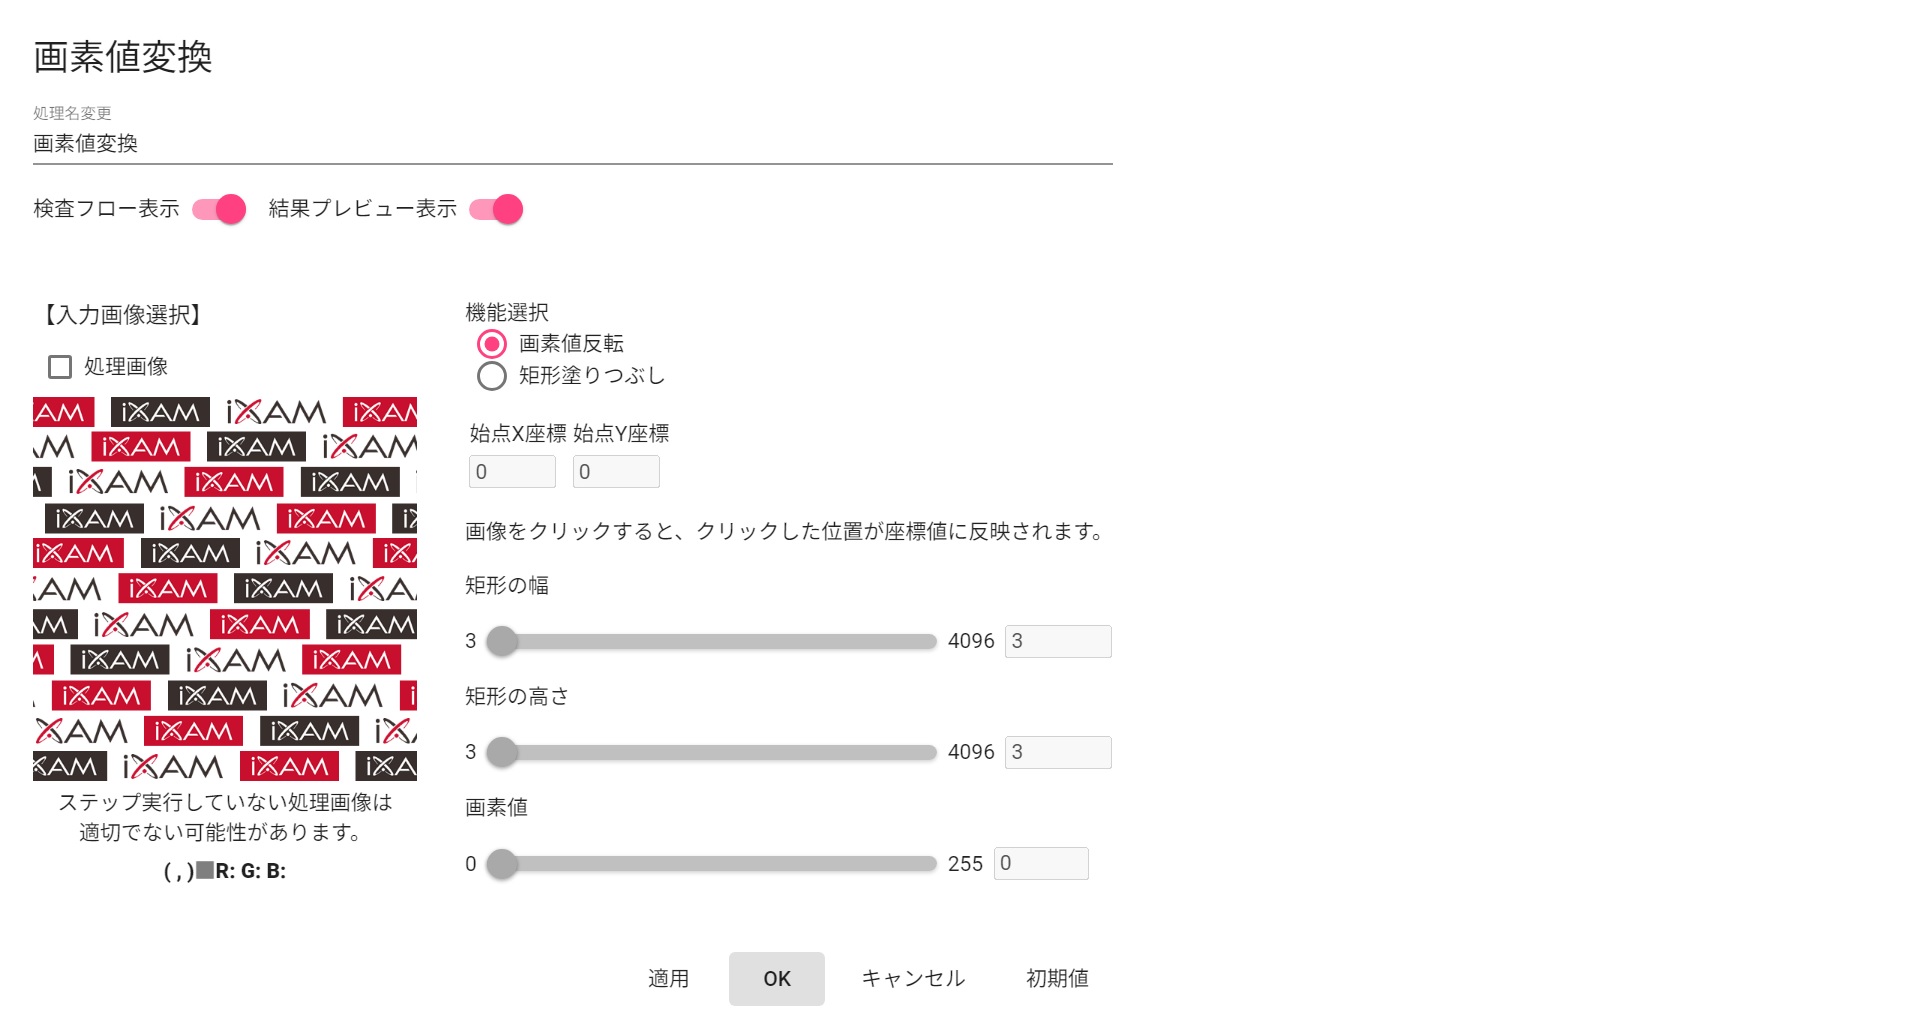
Task: Click the 矩形の高さ value input box
Action: (x=1057, y=752)
